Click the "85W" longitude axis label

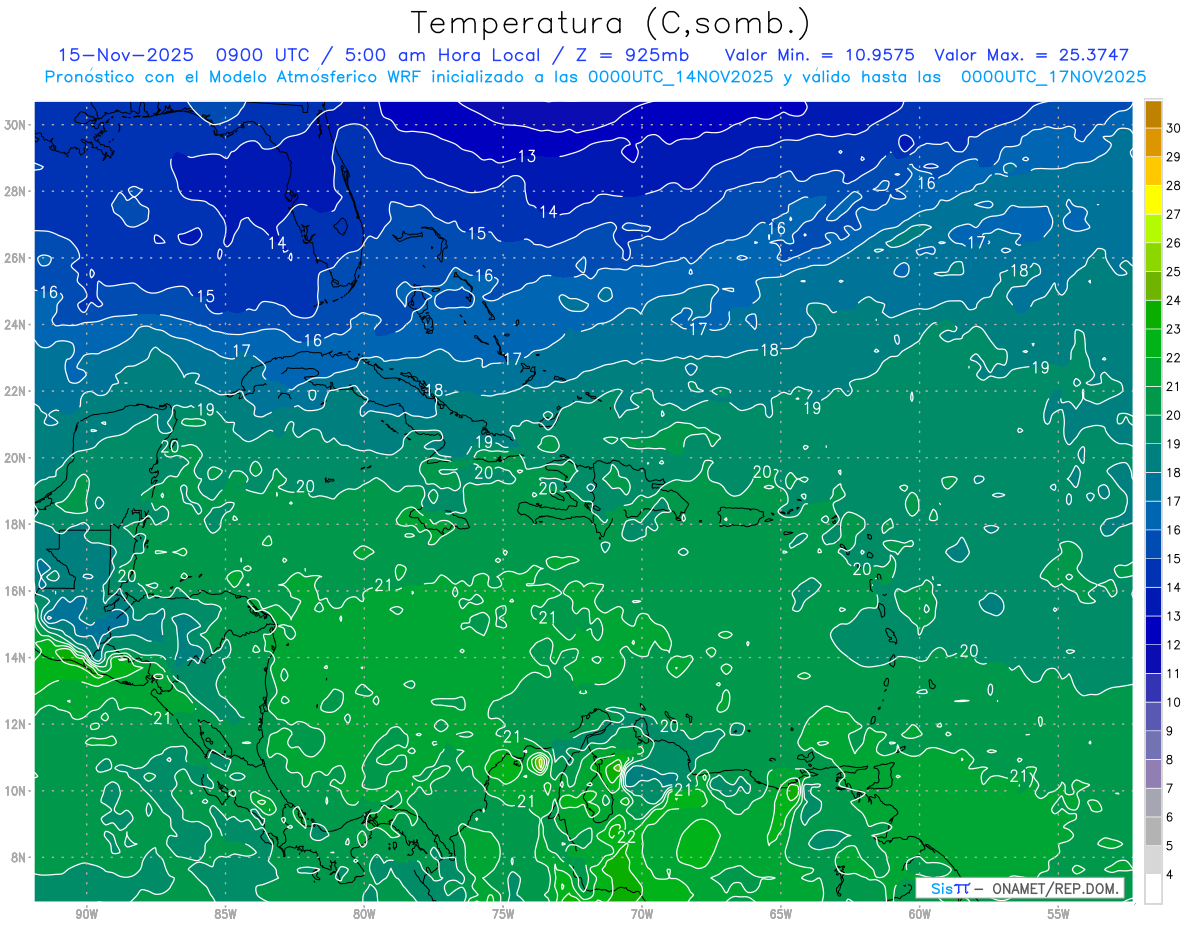[x=225, y=914]
